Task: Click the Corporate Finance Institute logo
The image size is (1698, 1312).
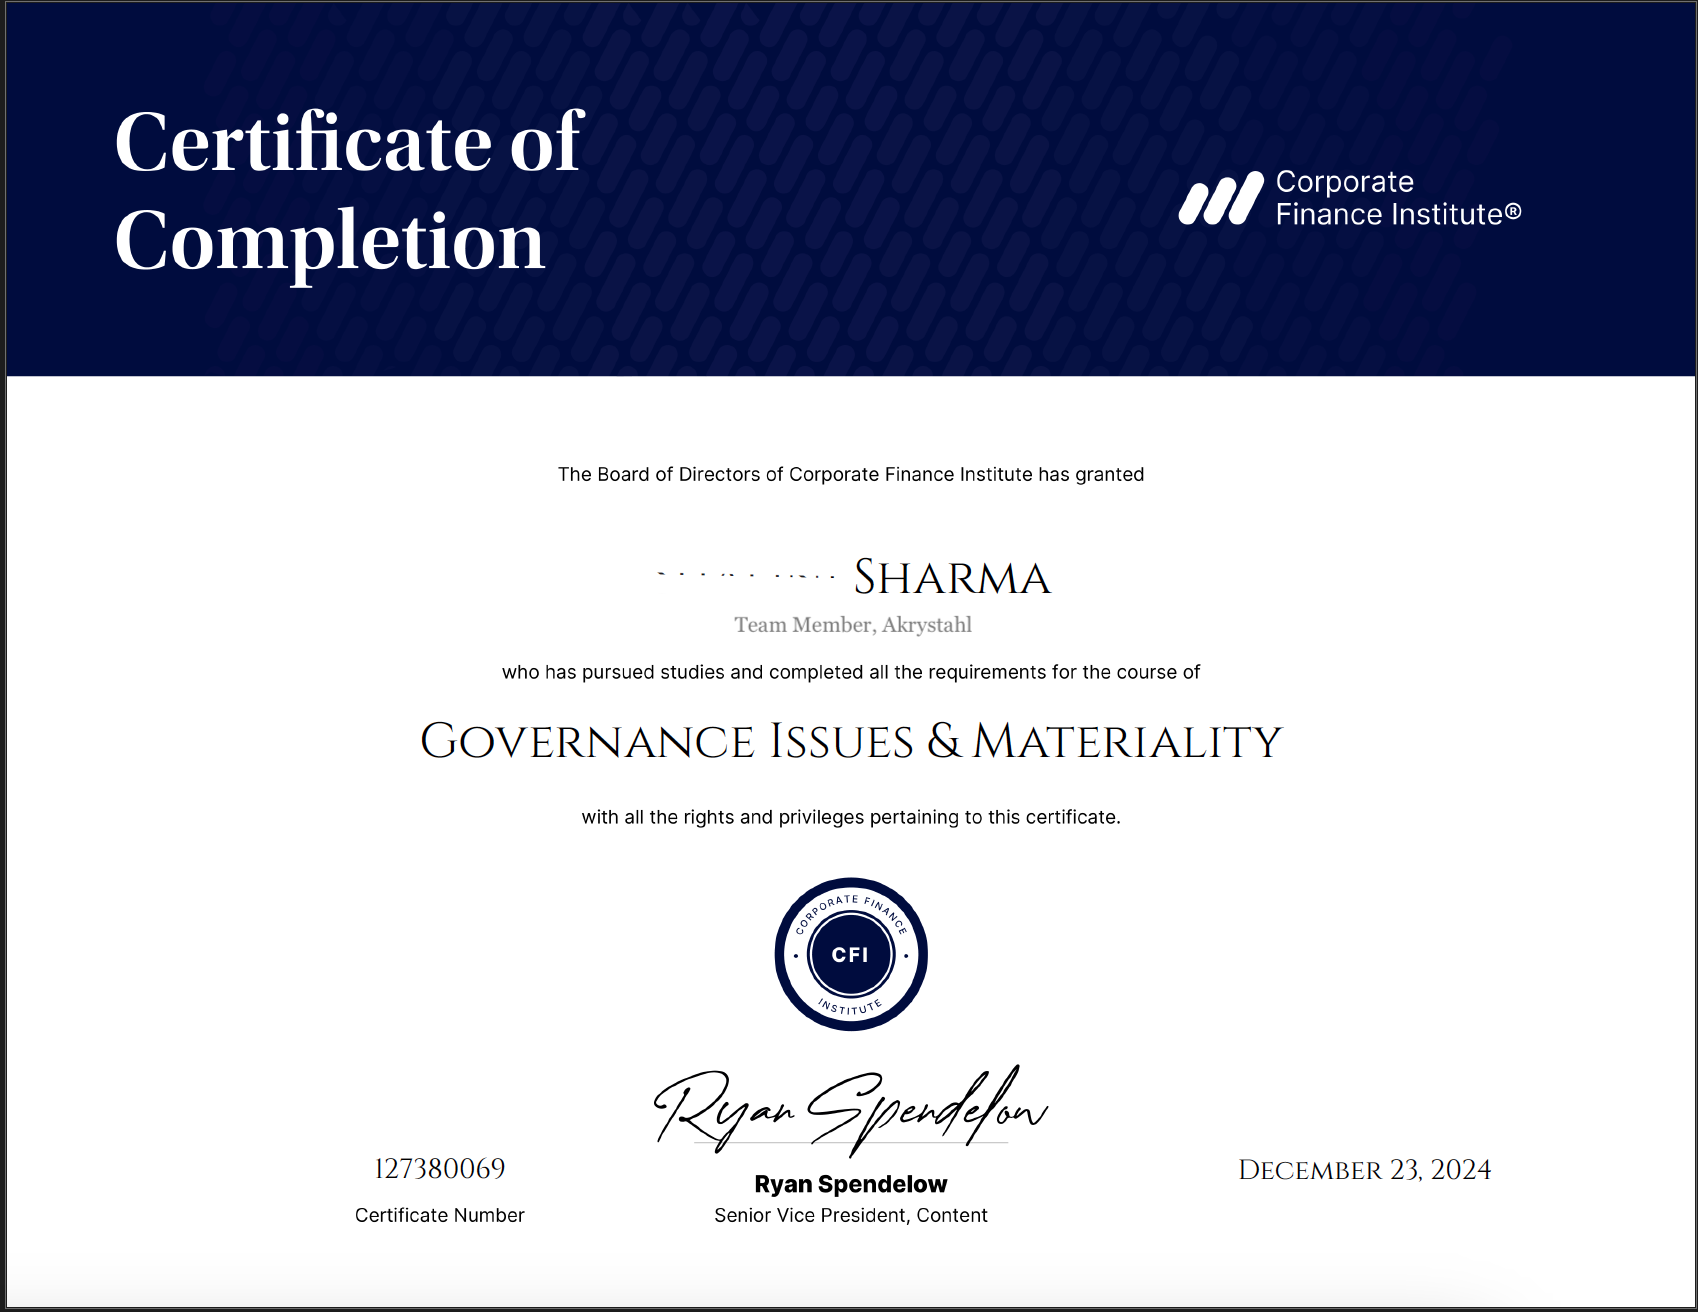Action: coord(1350,196)
